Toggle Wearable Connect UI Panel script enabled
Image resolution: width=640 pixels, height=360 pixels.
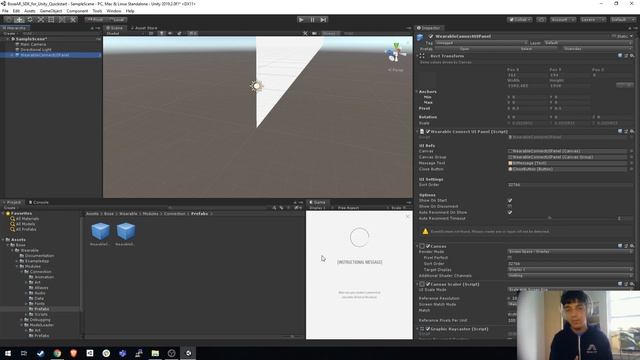point(428,131)
